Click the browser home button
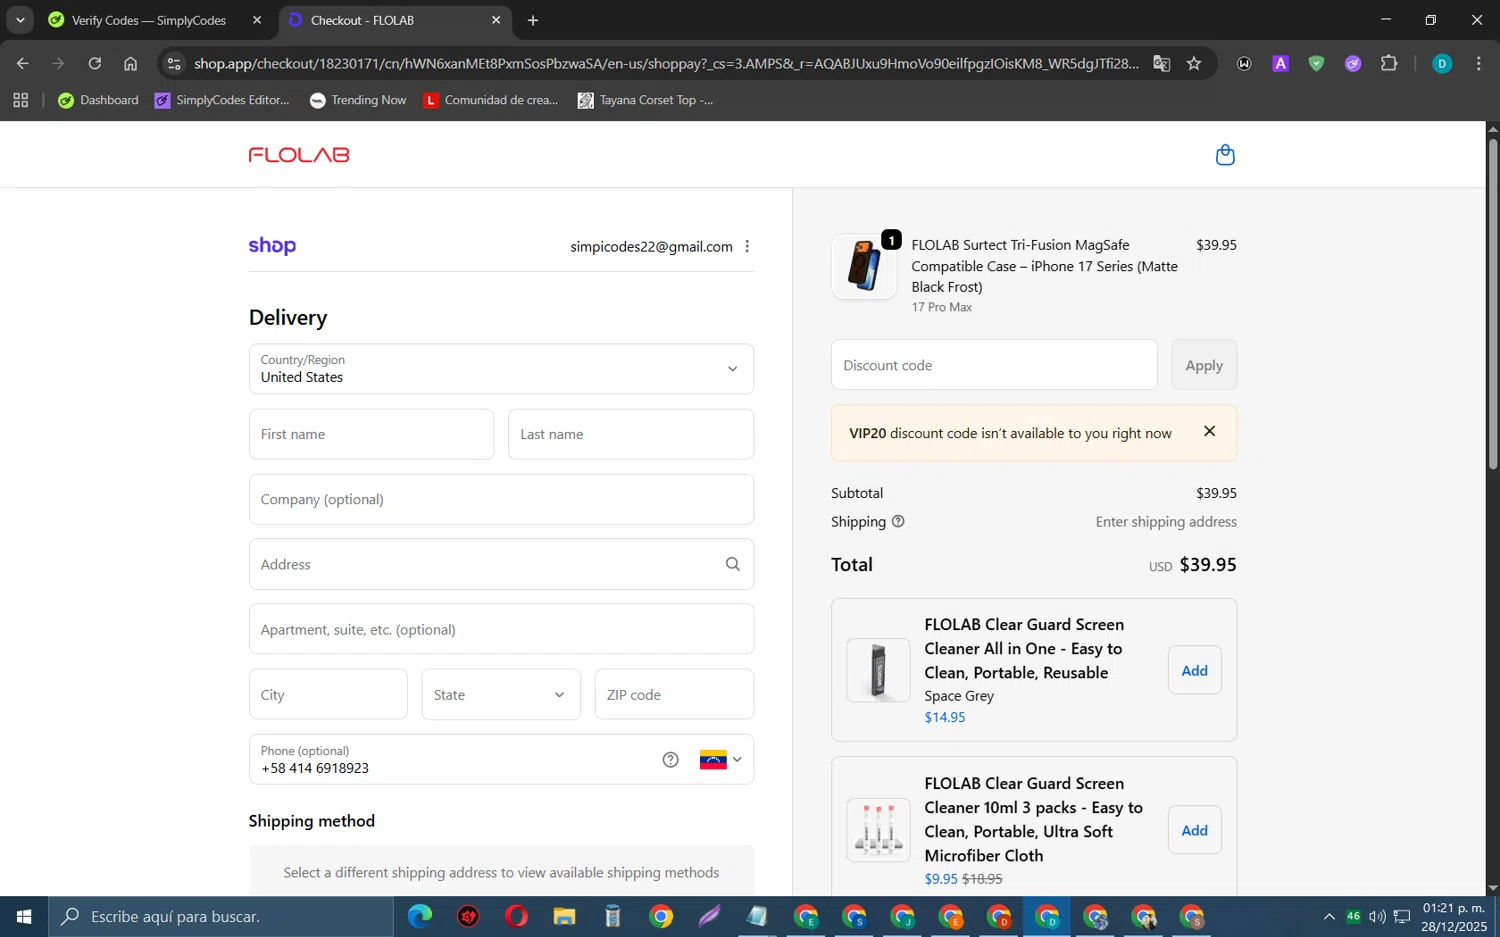 coord(130,64)
